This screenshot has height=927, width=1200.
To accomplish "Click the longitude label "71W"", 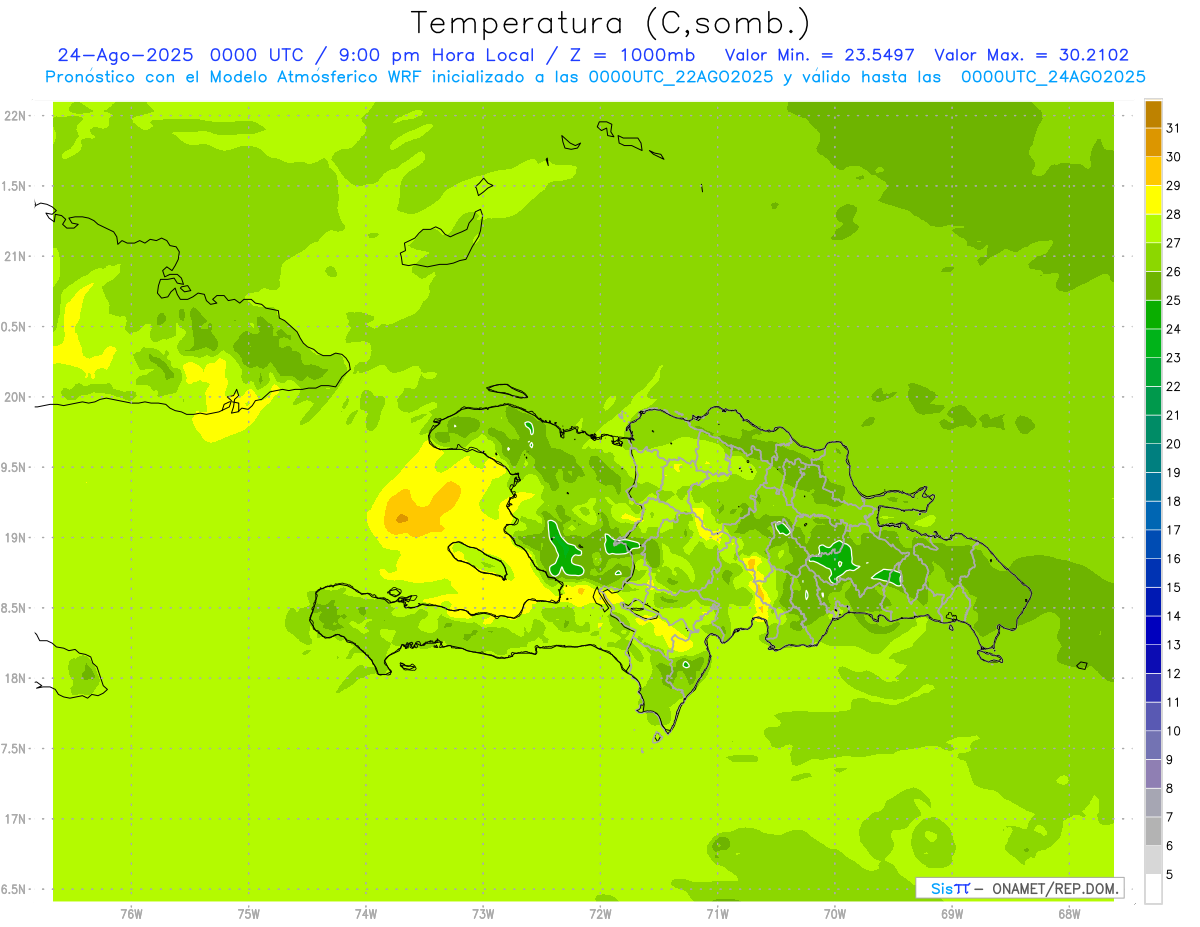I will tap(717, 914).
